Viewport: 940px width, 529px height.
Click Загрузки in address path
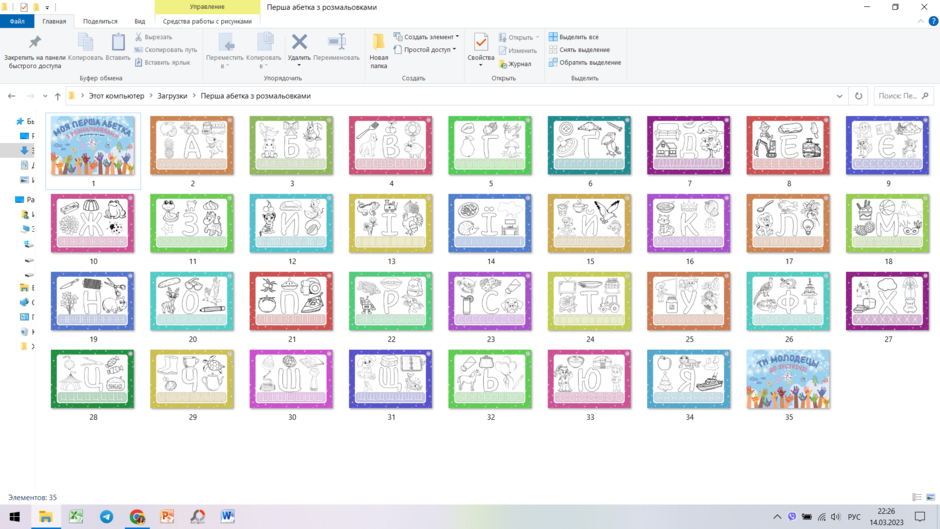pos(172,96)
